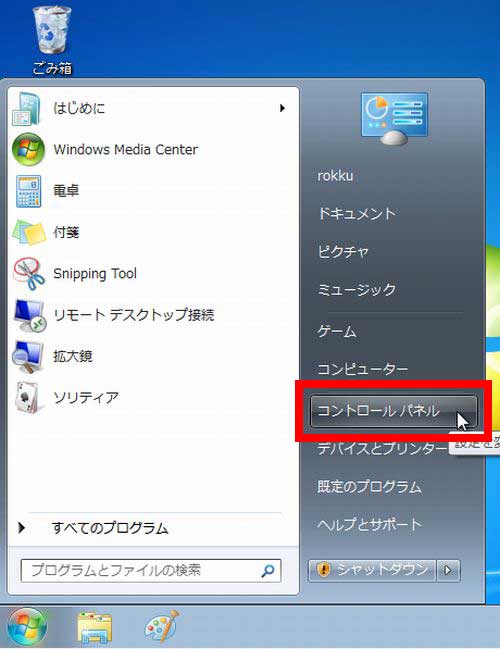Open デバイスとプリンター
500x649 pixels.
[x=382, y=449]
